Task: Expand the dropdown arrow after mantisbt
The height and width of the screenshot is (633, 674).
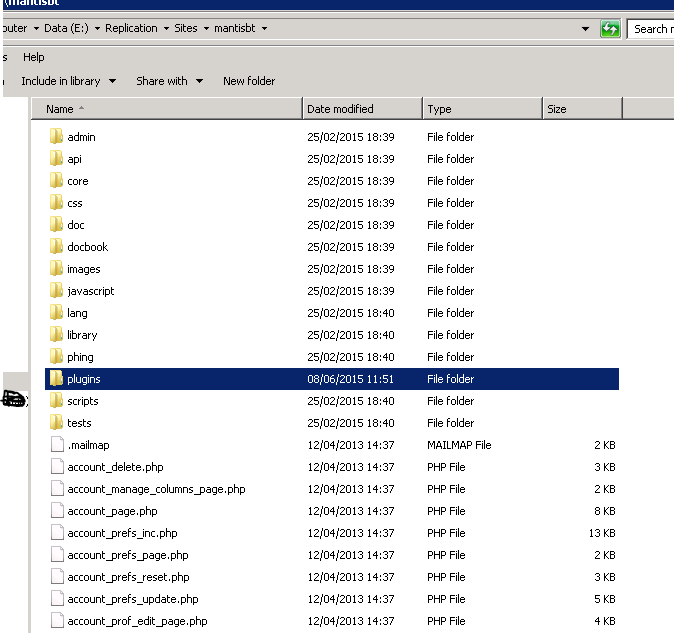Action: pyautogui.click(x=264, y=29)
